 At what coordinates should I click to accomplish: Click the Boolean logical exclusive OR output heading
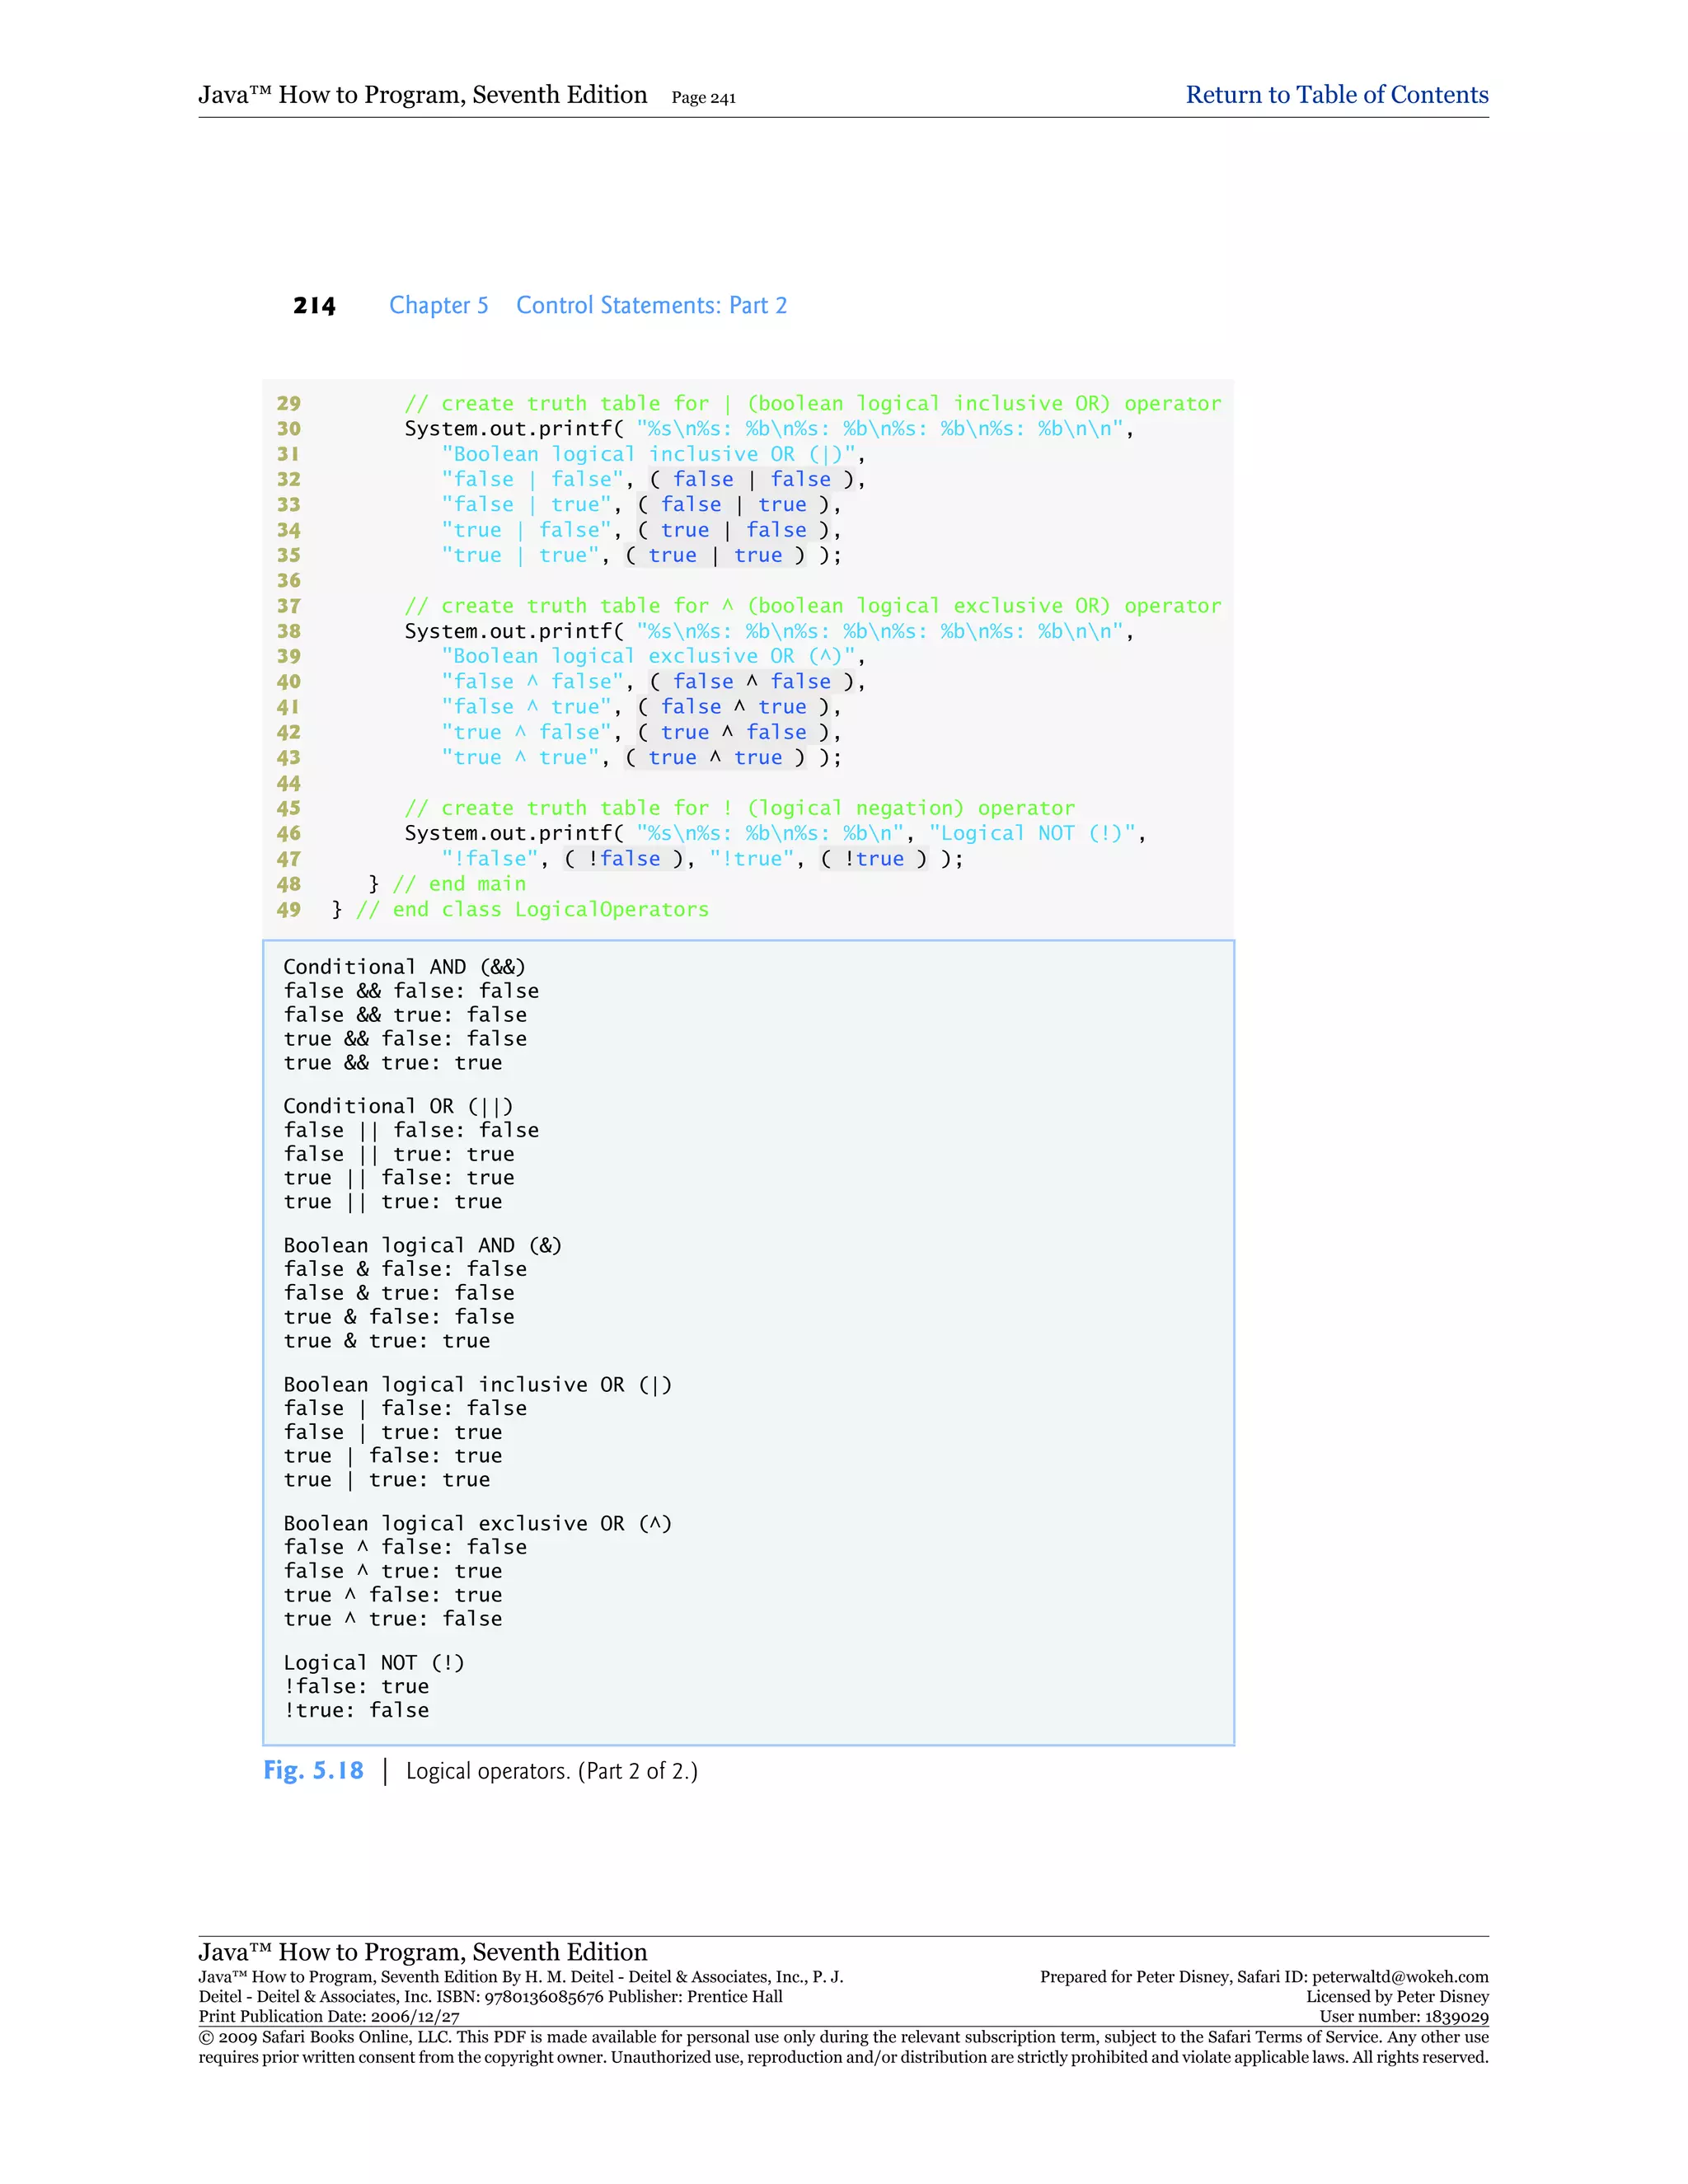coord(477,1523)
